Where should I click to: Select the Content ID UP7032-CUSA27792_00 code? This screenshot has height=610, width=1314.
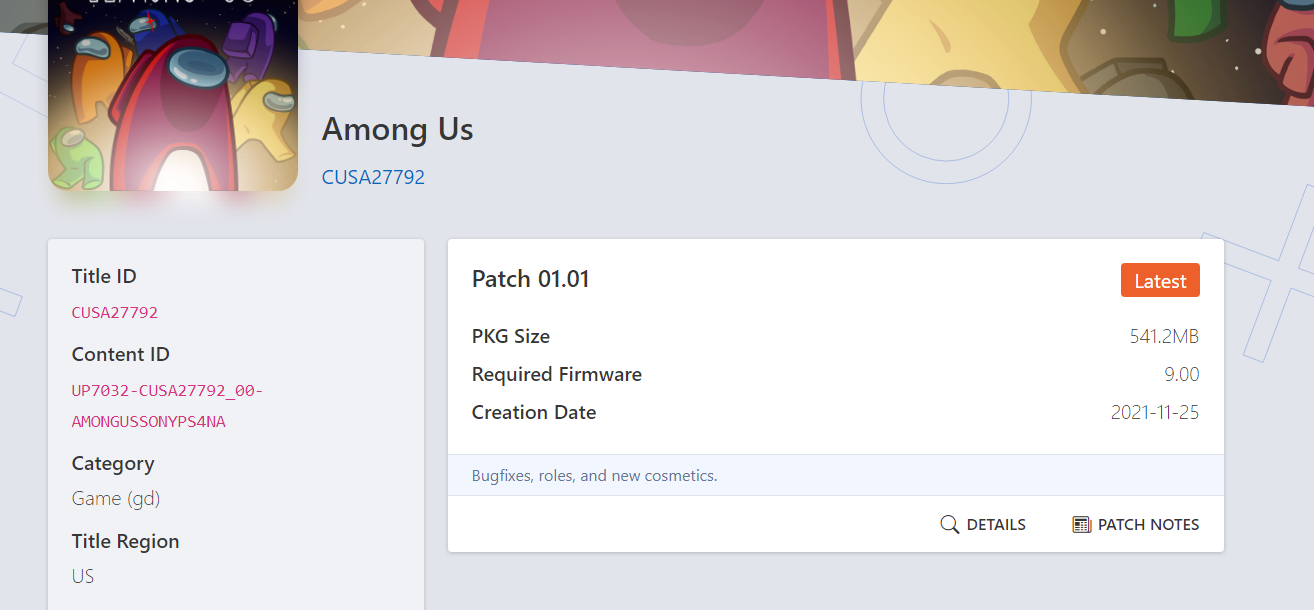[x=168, y=391]
